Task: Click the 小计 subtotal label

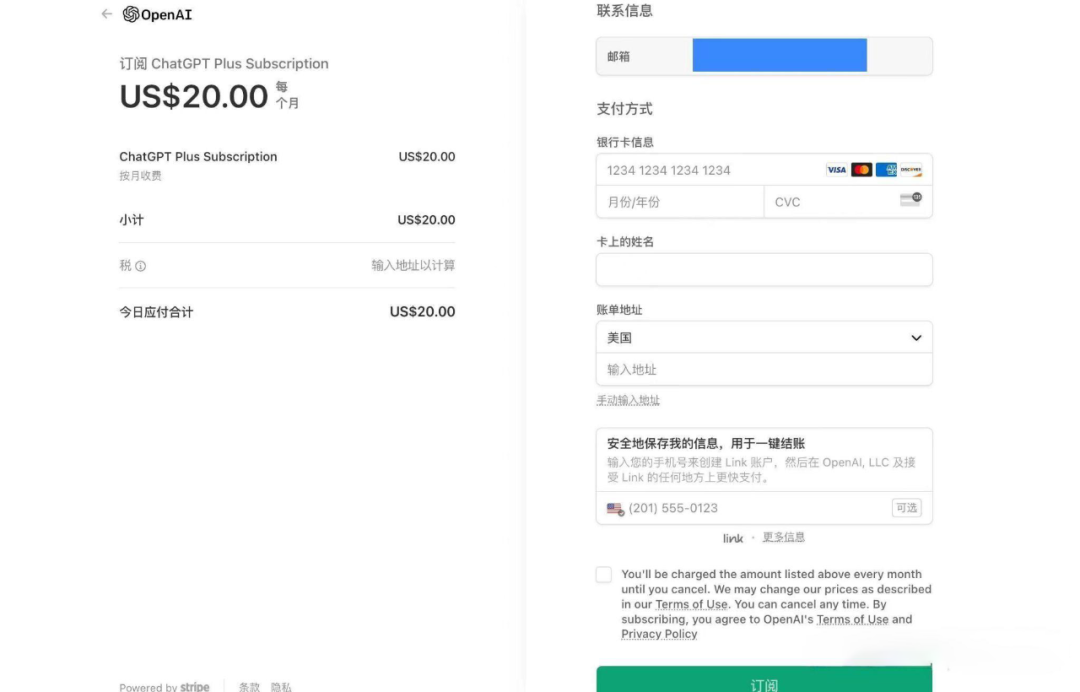Action: 132,220
